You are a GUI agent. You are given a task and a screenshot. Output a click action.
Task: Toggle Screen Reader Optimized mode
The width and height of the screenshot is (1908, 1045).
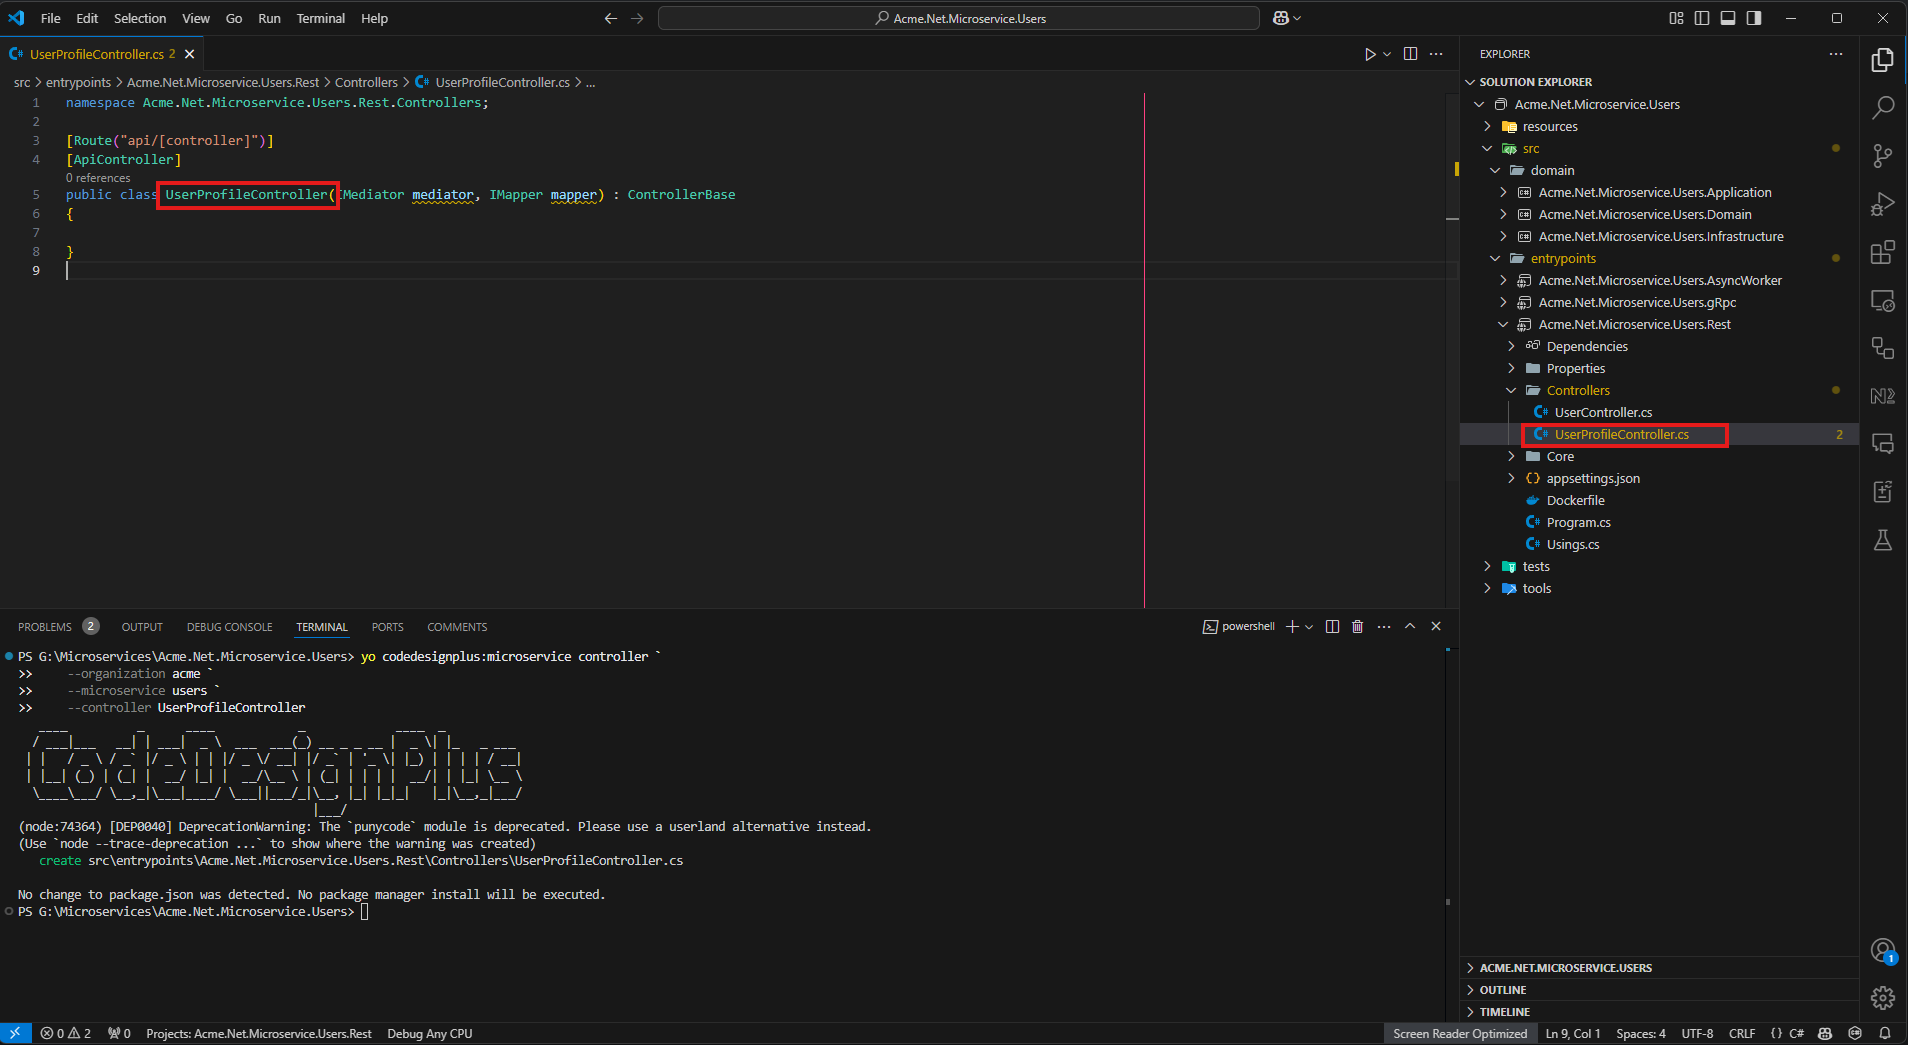tap(1460, 1033)
